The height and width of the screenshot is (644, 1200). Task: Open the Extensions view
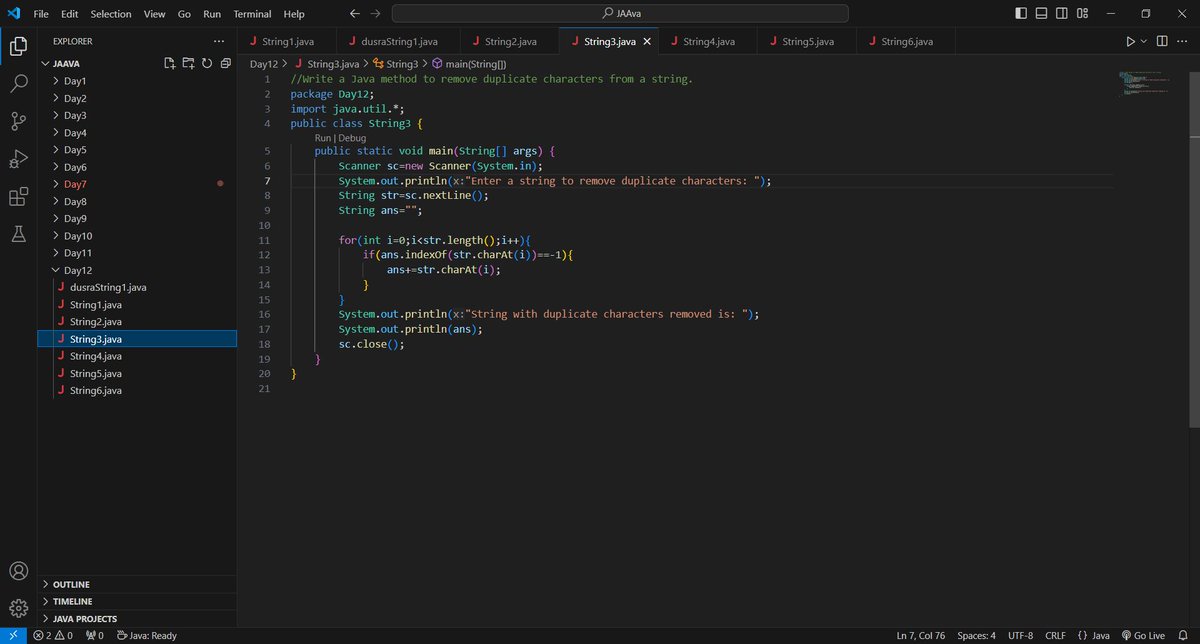tap(18, 197)
